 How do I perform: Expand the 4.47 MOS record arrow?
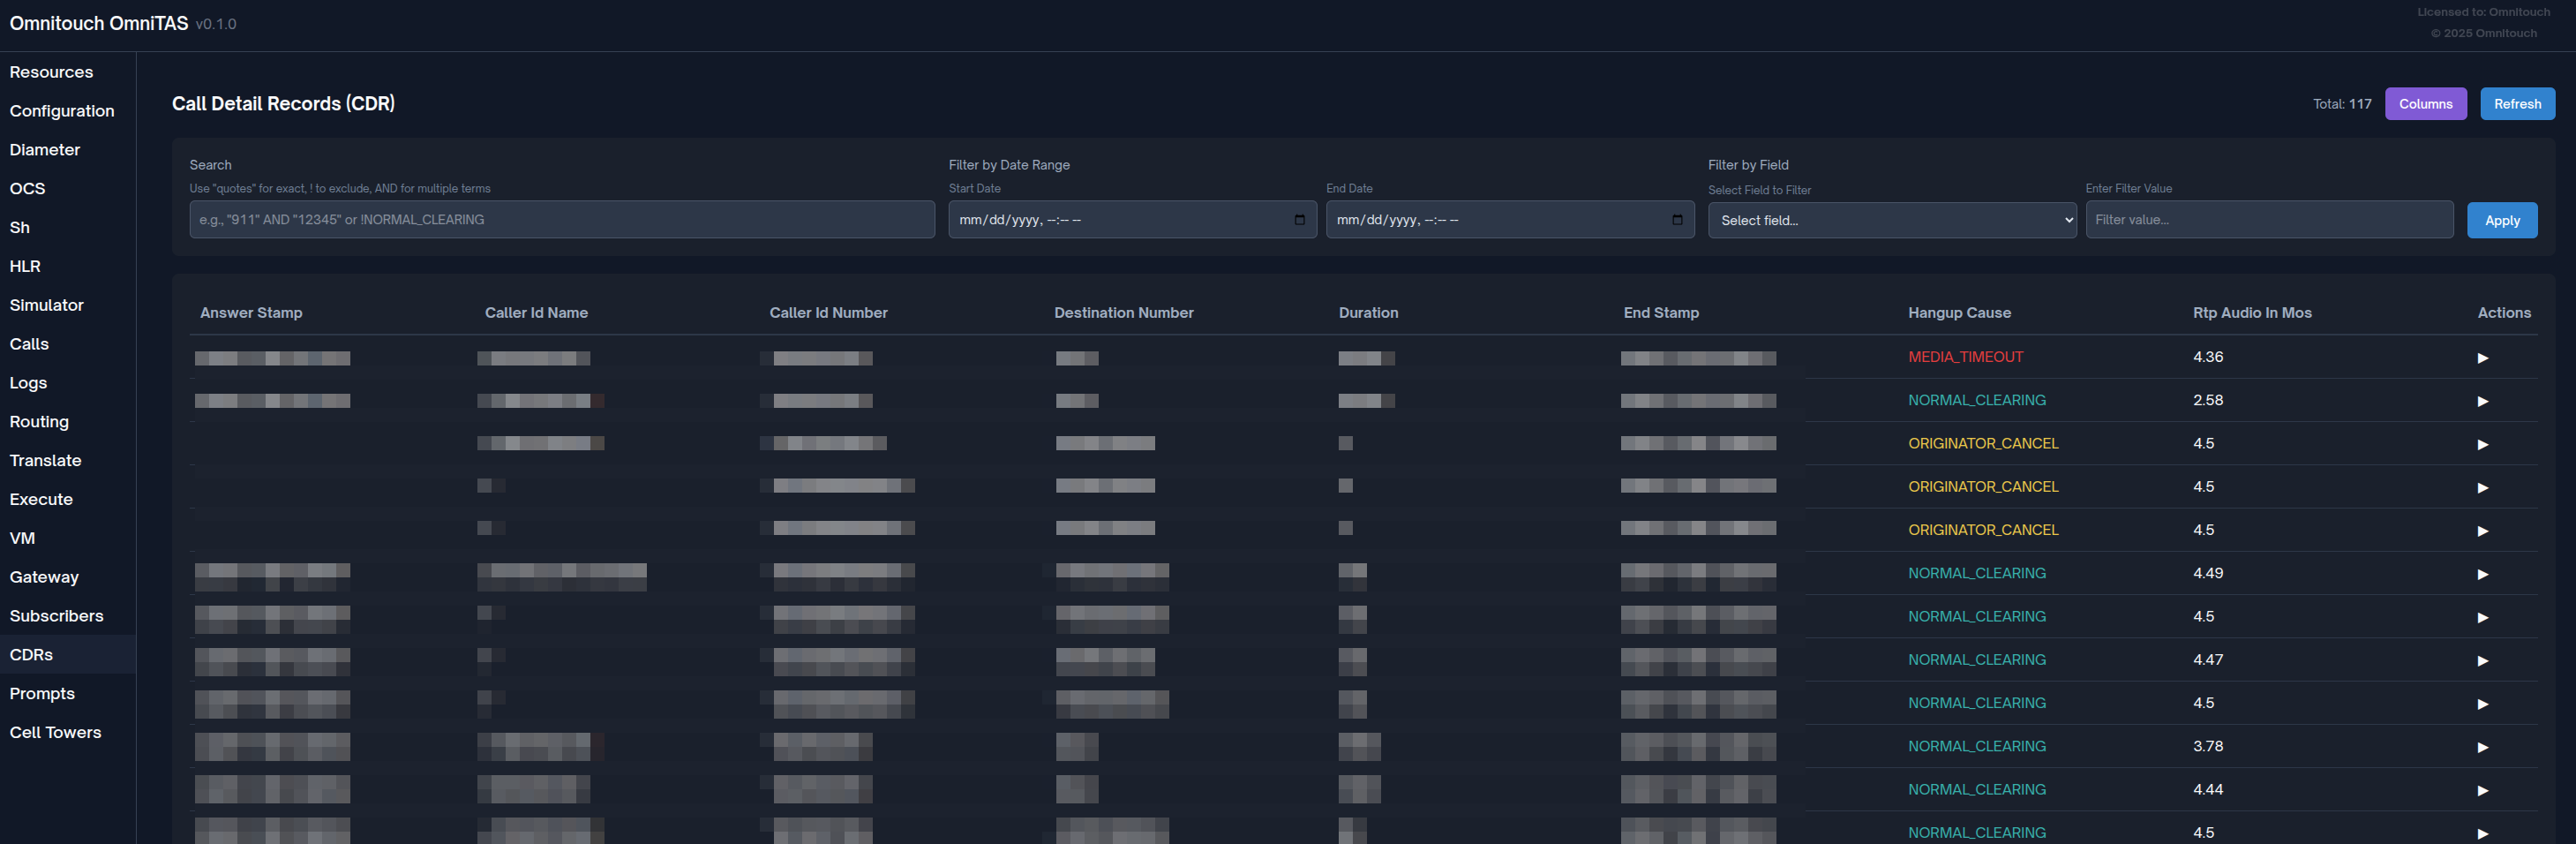2482,661
